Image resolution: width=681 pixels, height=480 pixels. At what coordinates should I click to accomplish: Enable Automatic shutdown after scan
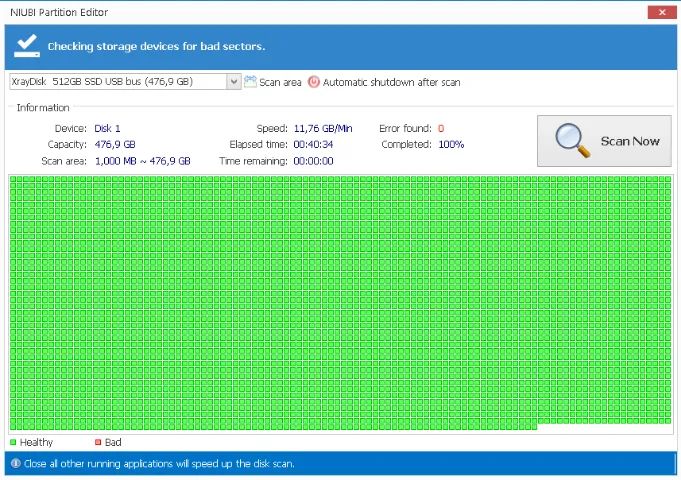(391, 82)
